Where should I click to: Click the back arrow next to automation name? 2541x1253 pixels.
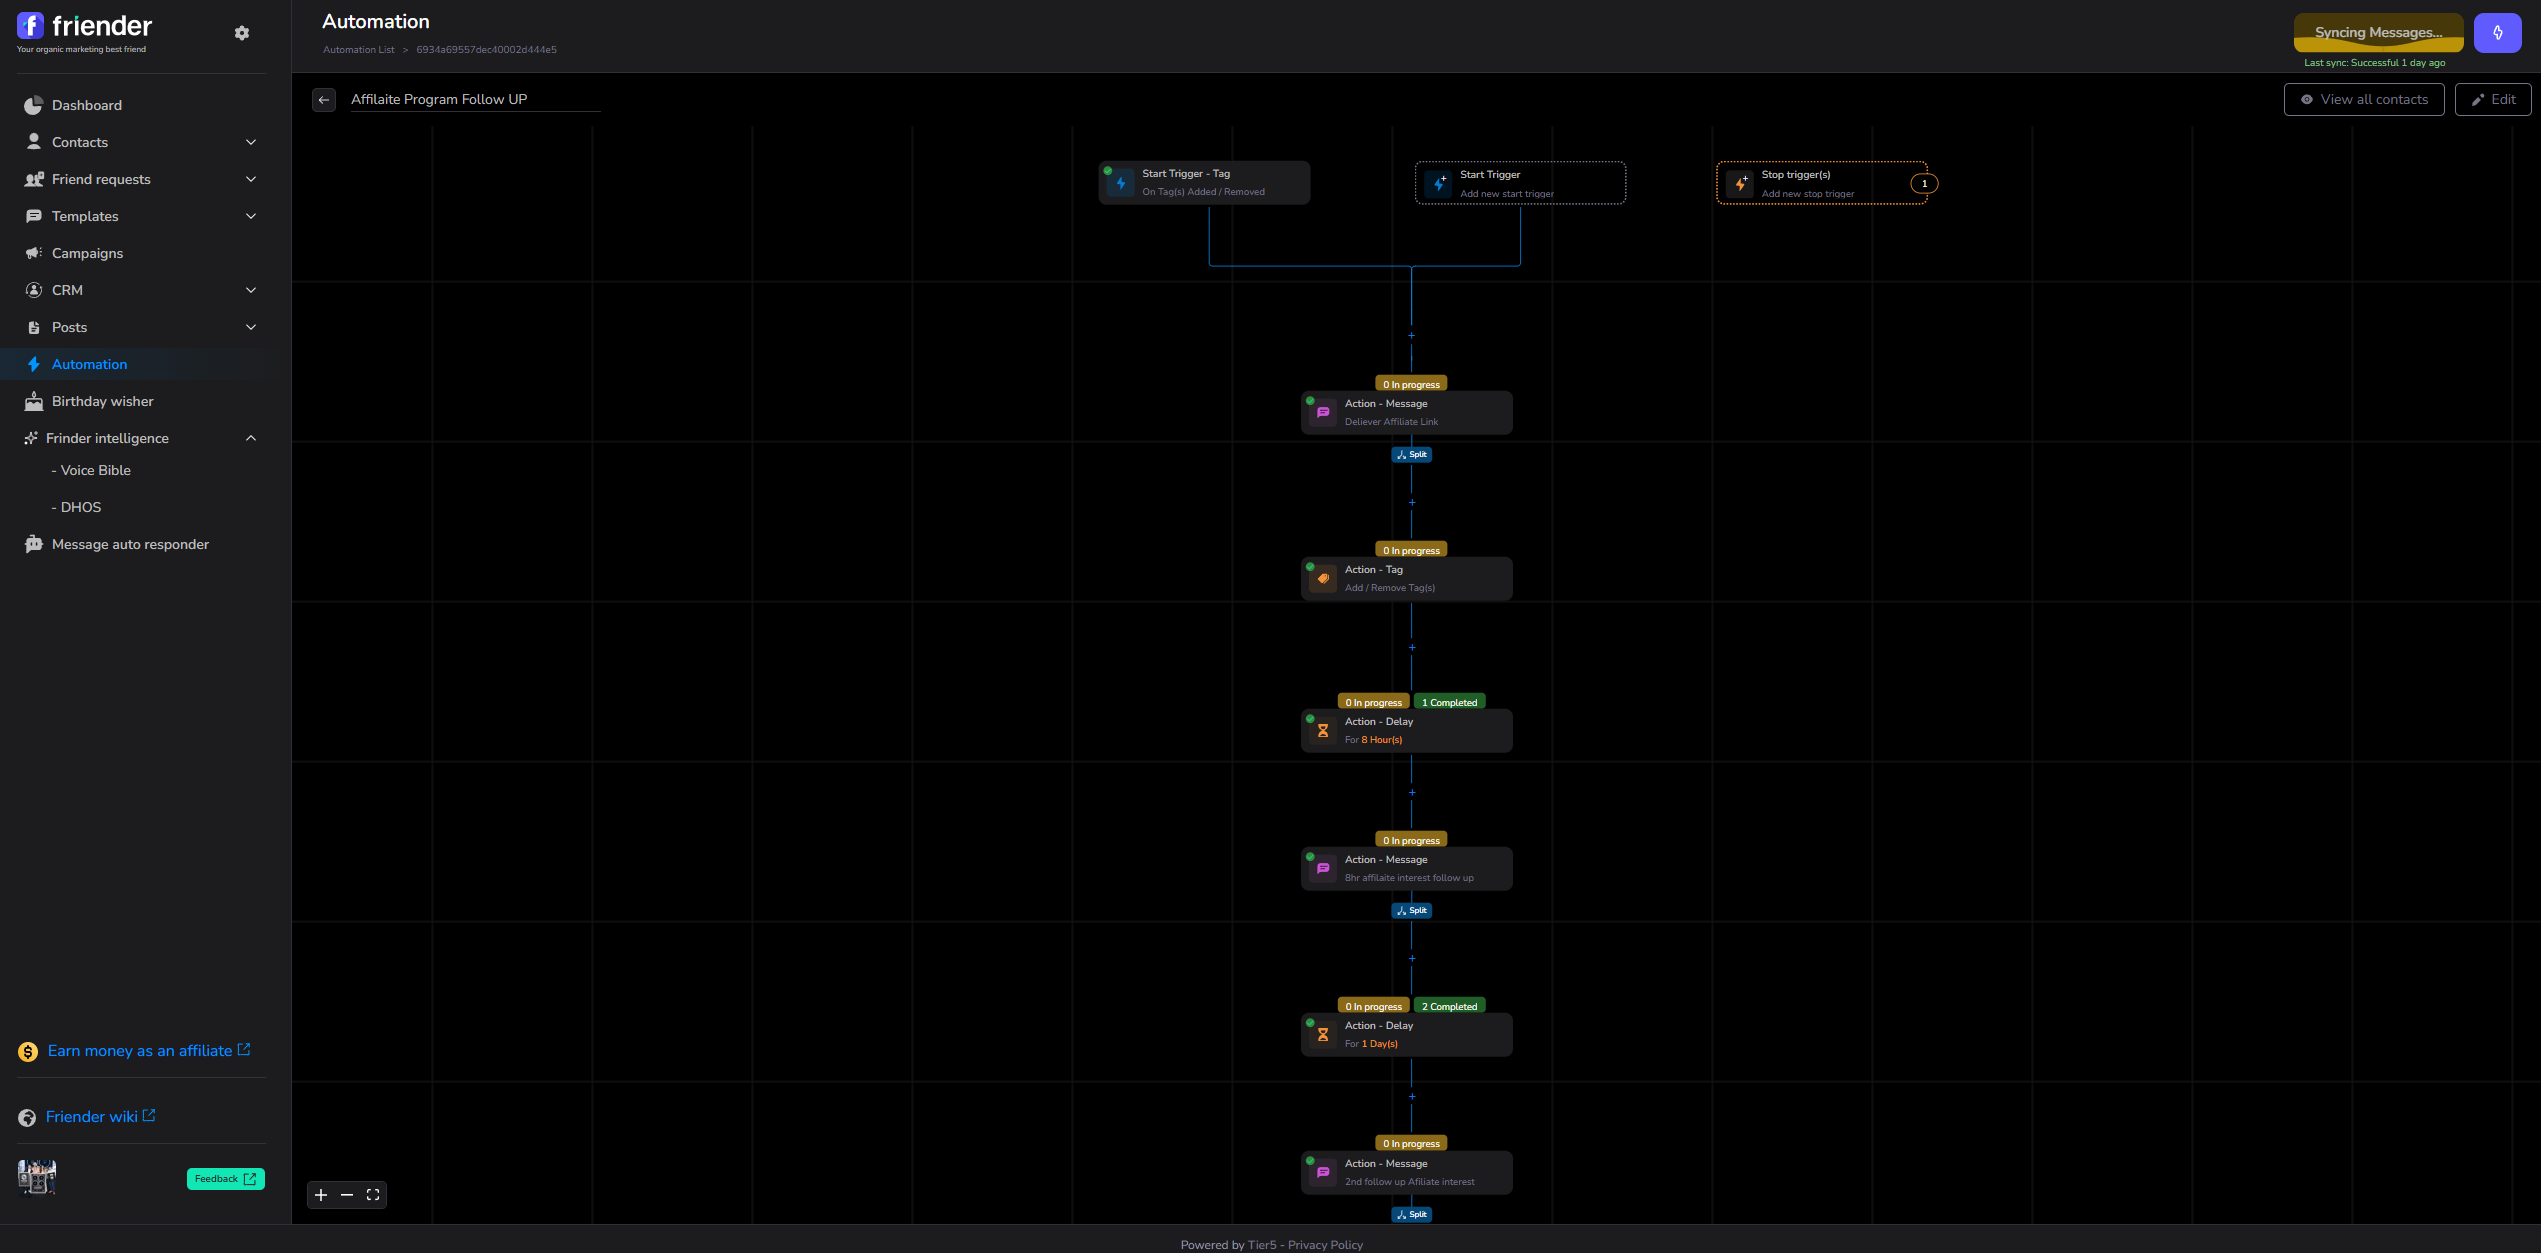pos(324,100)
